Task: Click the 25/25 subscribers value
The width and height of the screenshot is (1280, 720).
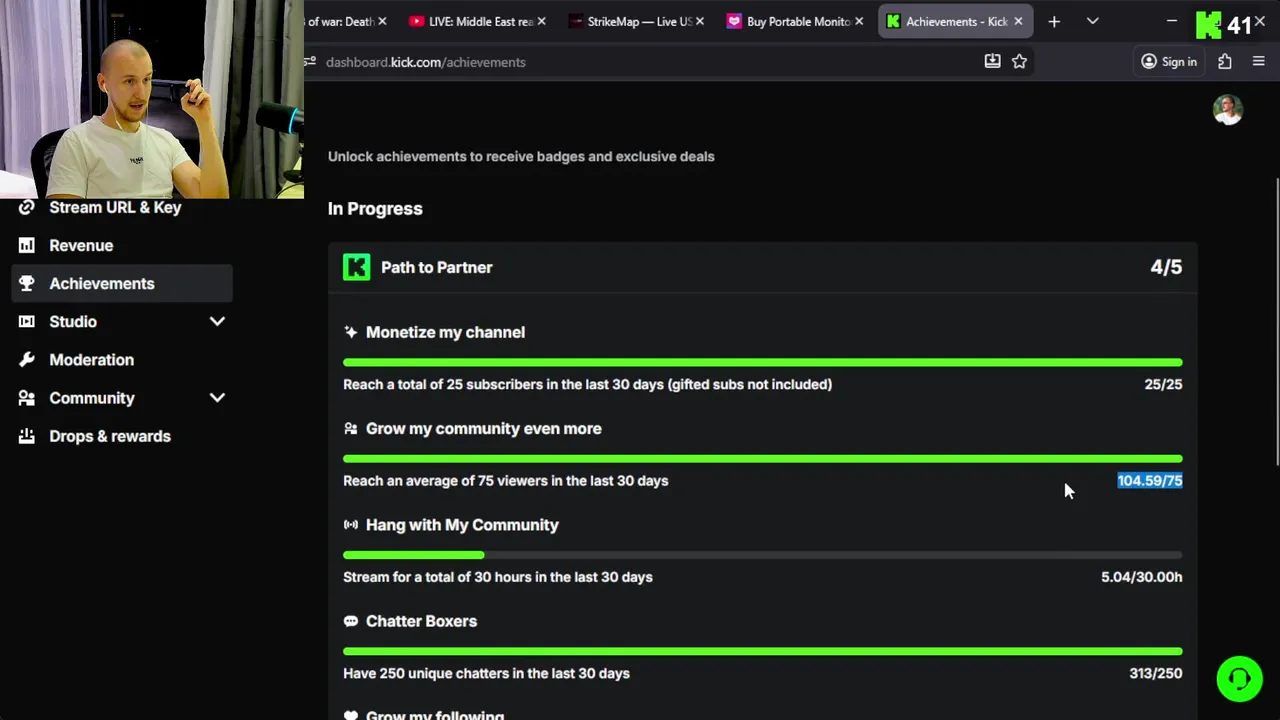Action: [x=1163, y=384]
